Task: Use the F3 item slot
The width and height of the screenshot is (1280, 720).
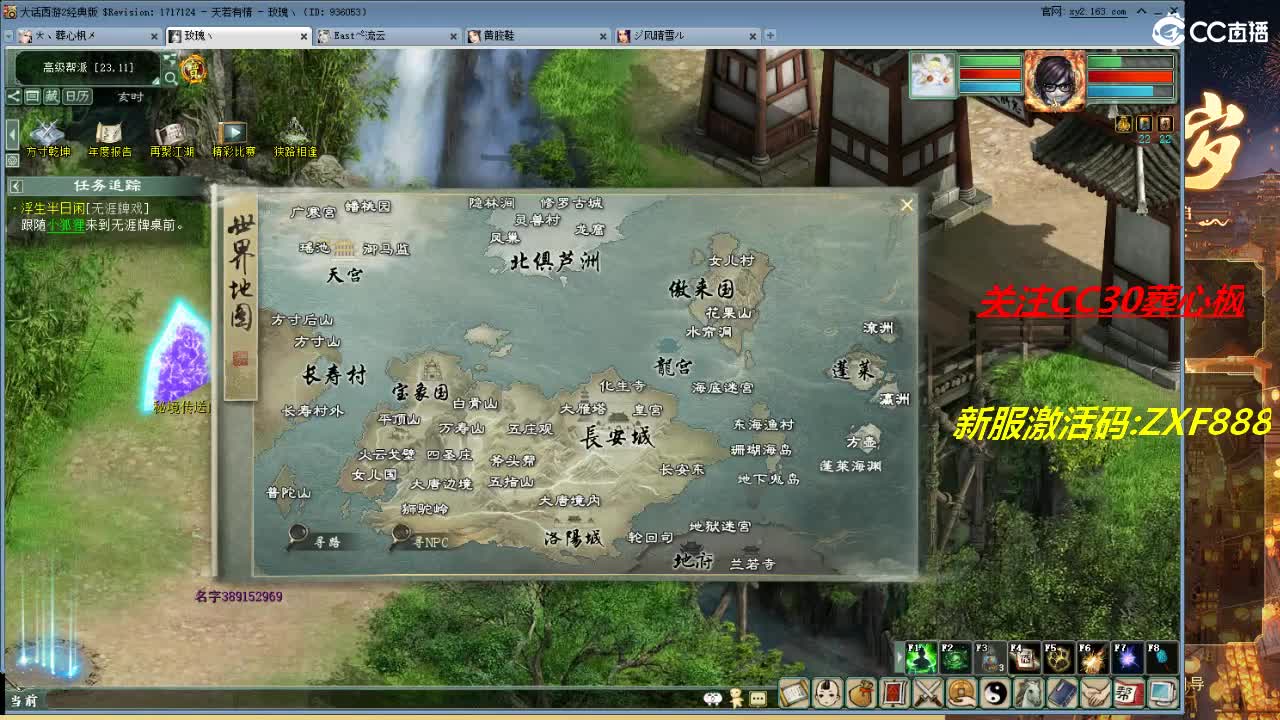Action: pyautogui.click(x=990, y=657)
